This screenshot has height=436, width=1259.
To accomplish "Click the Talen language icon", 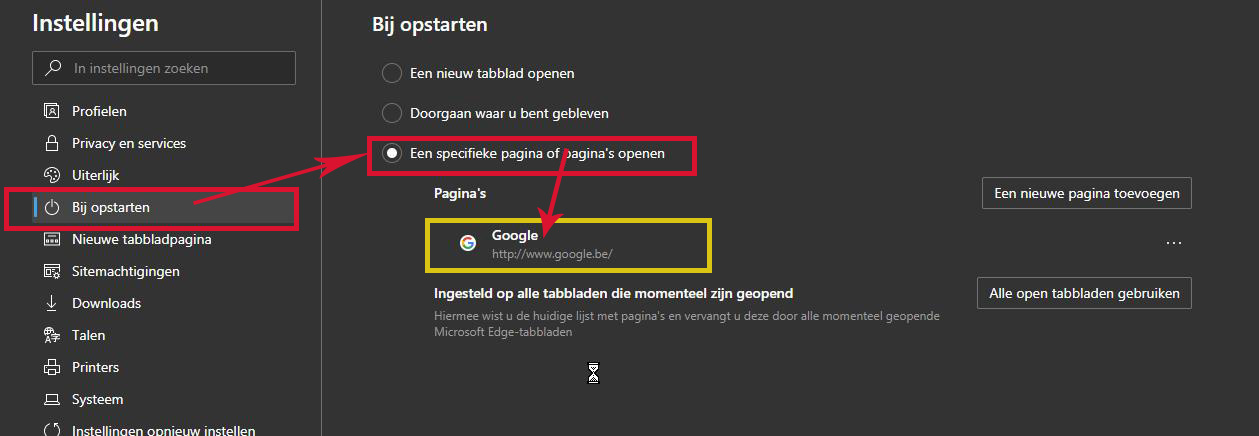I will (x=52, y=335).
